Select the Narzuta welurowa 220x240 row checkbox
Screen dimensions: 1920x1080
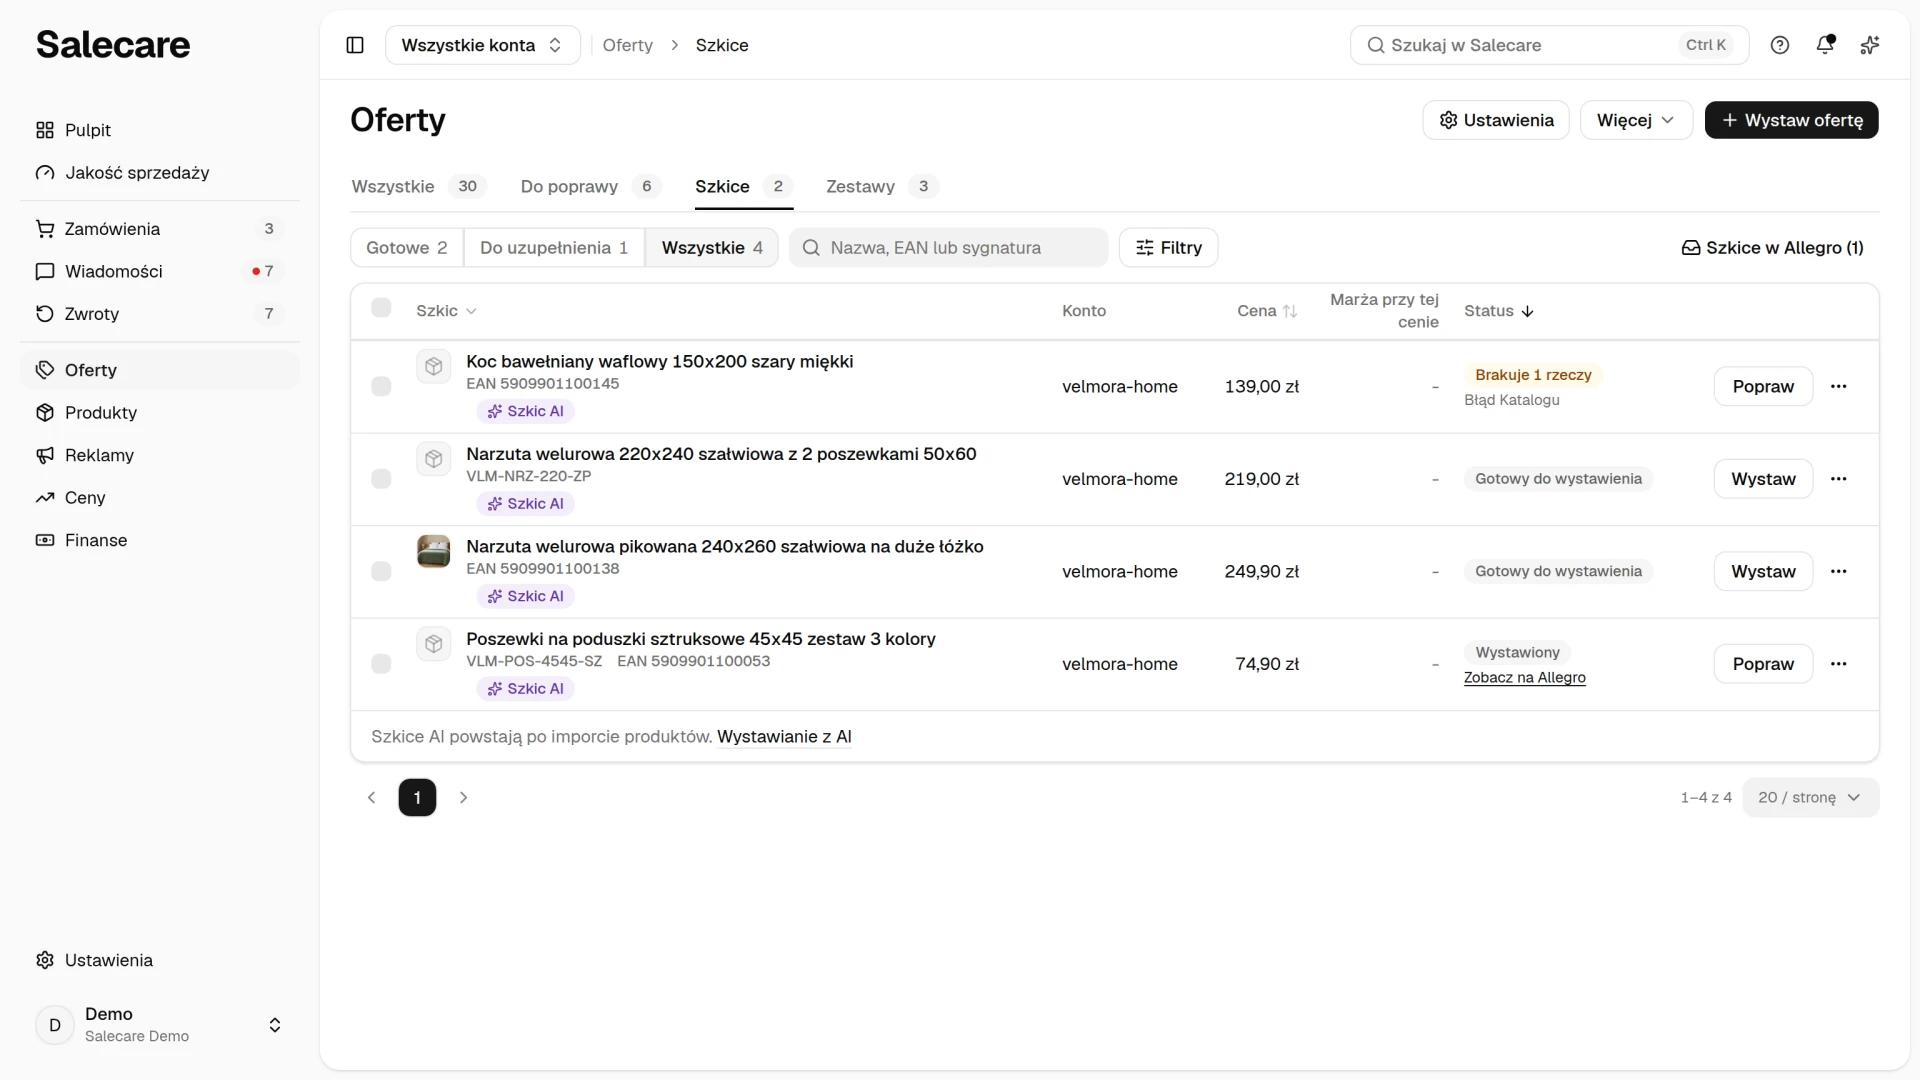tap(381, 479)
